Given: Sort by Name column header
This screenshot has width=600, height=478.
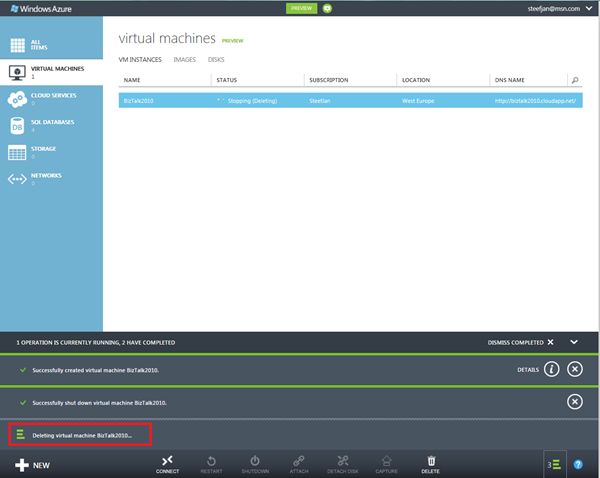Looking at the screenshot, I should [x=132, y=80].
